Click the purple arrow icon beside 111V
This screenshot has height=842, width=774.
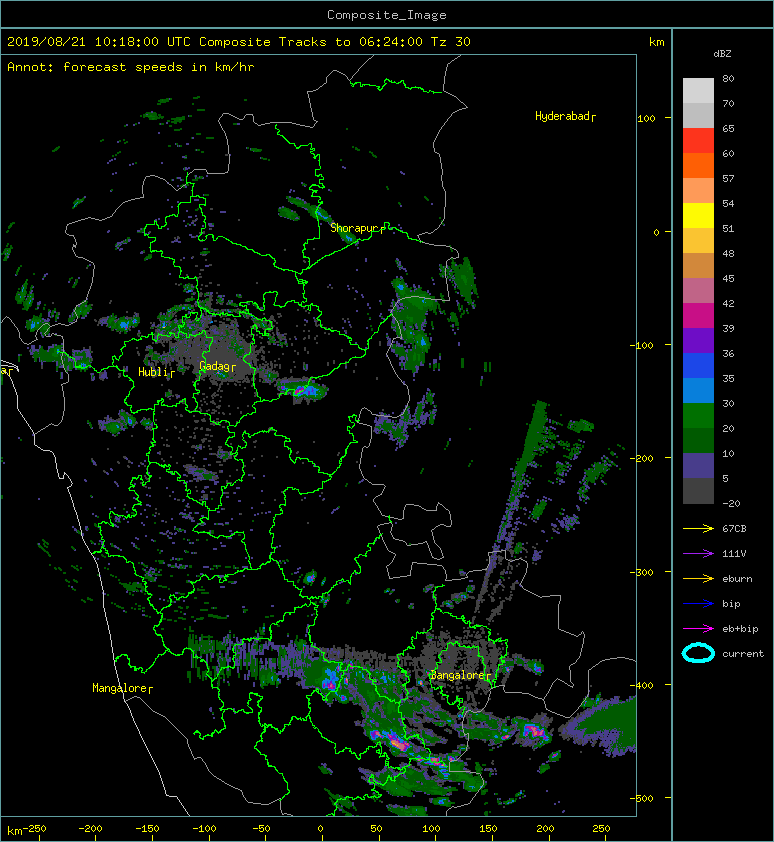point(698,554)
